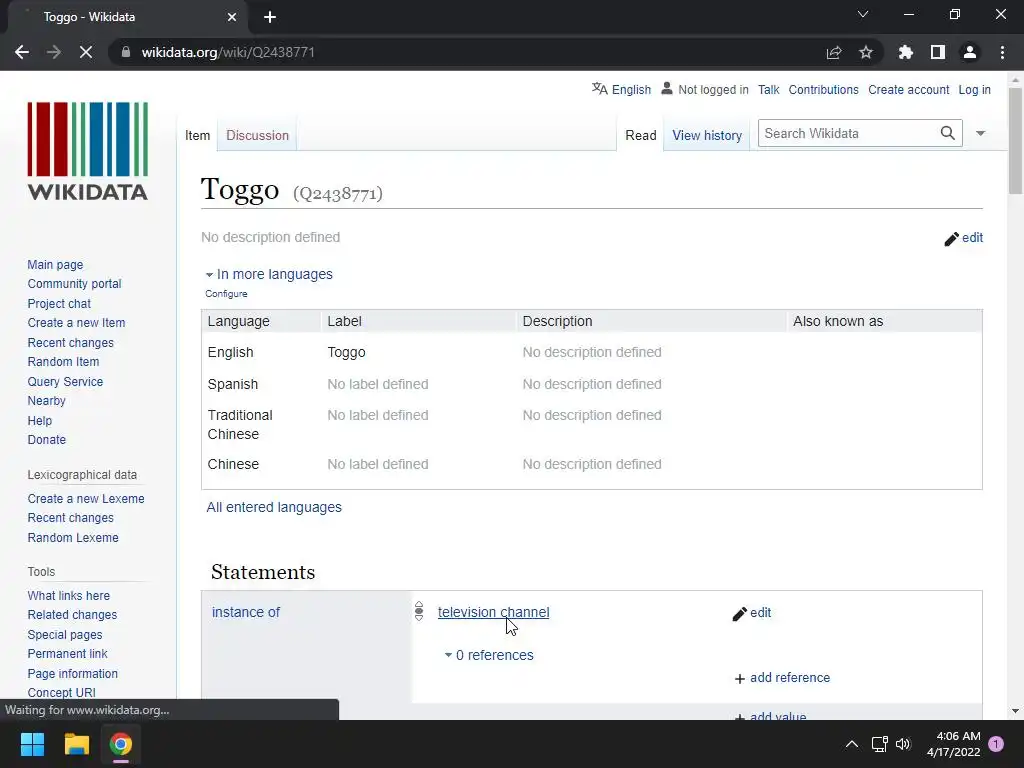Open the television channel link

493,612
